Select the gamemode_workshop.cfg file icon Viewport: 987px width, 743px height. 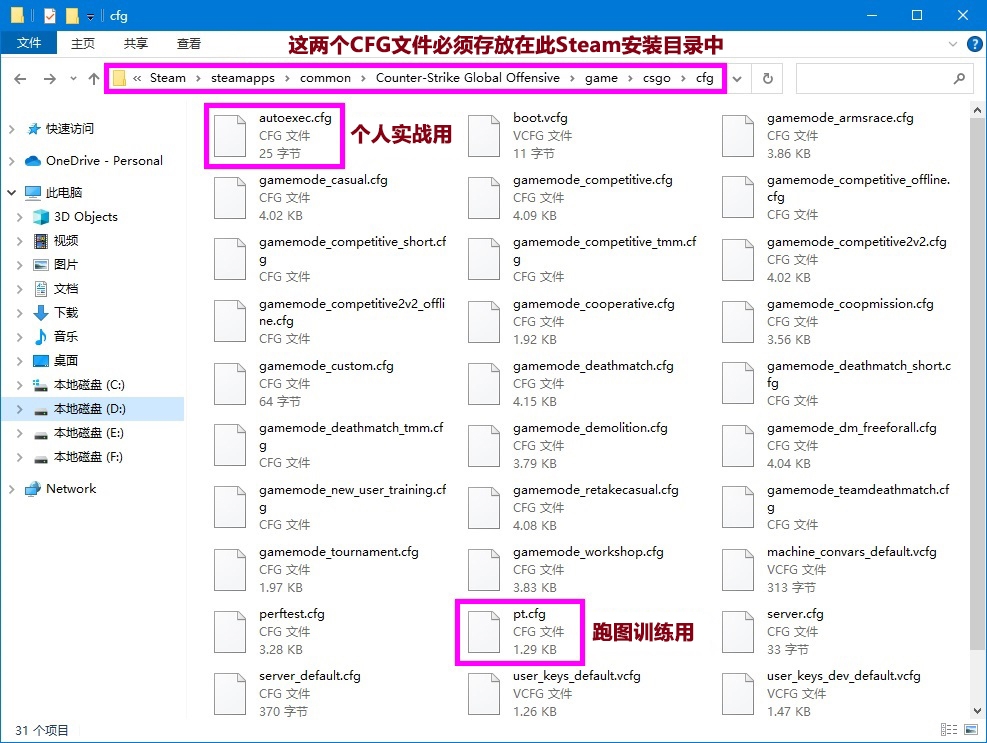coord(483,570)
